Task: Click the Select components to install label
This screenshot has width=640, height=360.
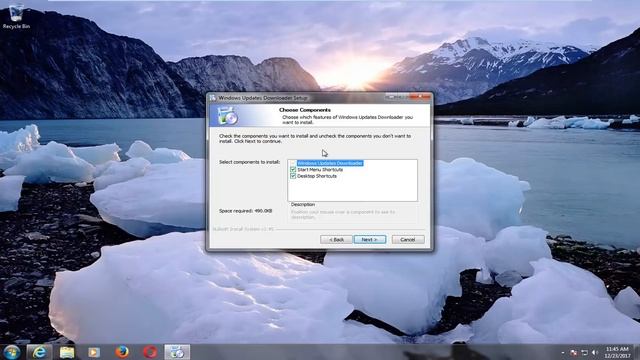Action: pos(249,162)
